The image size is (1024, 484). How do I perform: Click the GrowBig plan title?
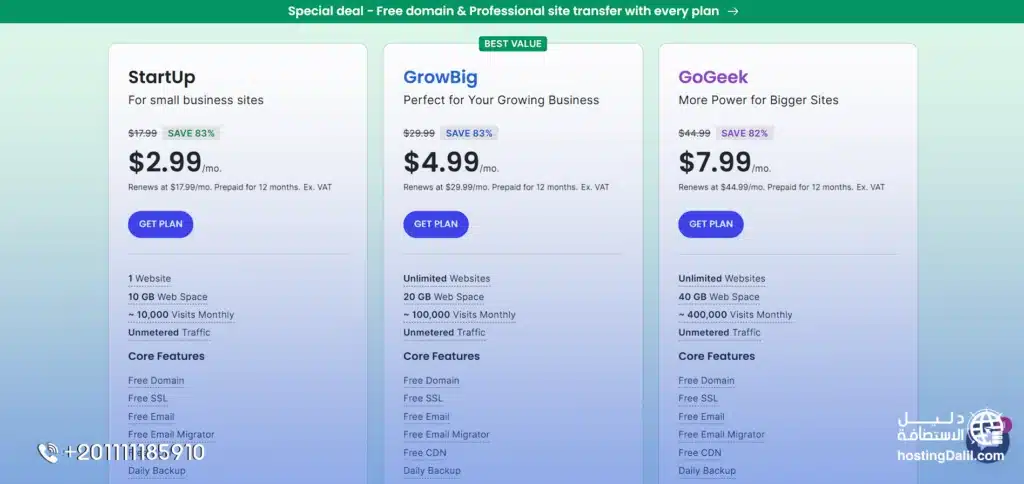pos(440,77)
